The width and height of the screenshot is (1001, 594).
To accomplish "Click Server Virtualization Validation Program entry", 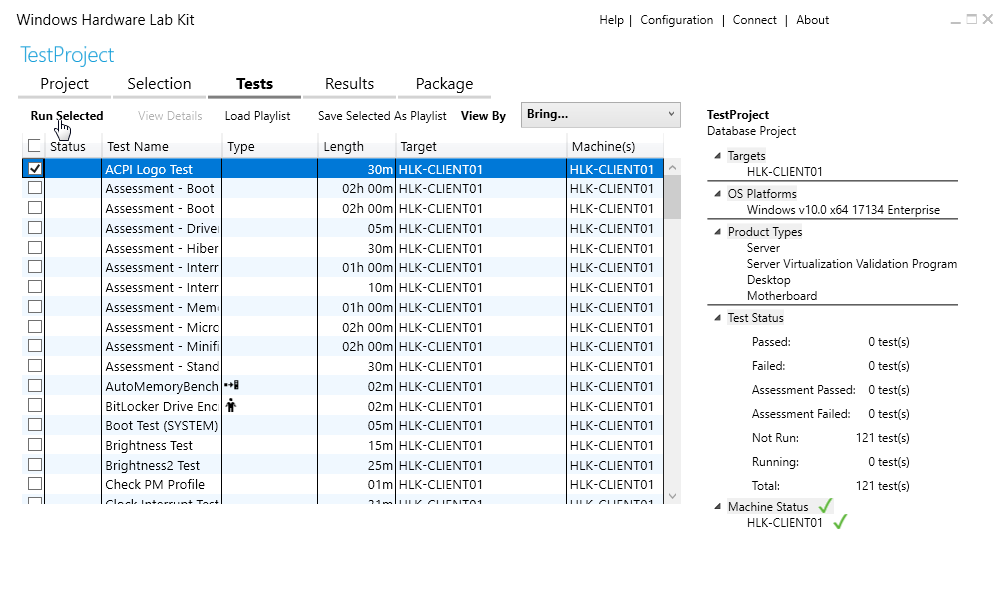I will [852, 264].
